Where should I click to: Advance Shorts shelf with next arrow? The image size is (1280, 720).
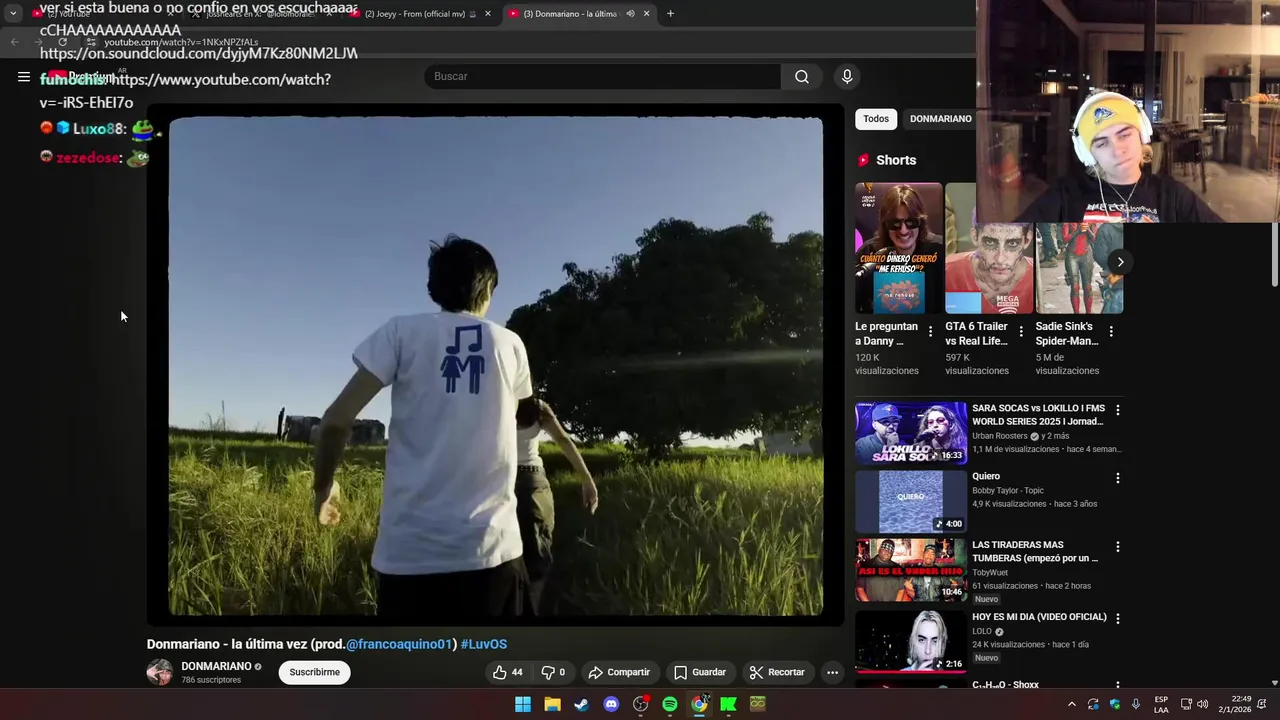pyautogui.click(x=1120, y=262)
